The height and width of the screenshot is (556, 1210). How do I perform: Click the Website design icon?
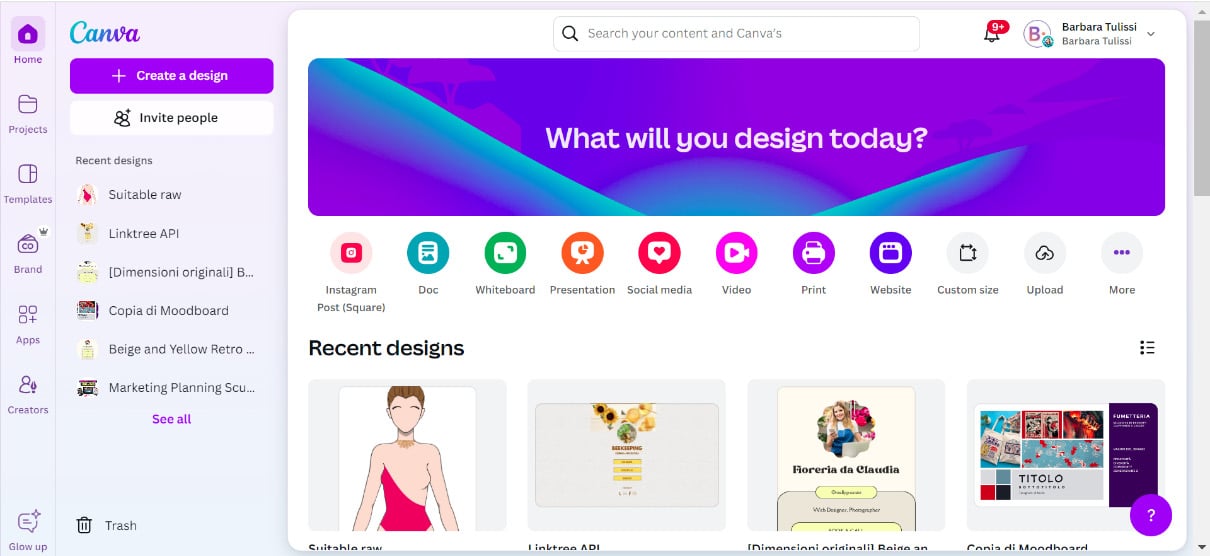[x=891, y=253]
